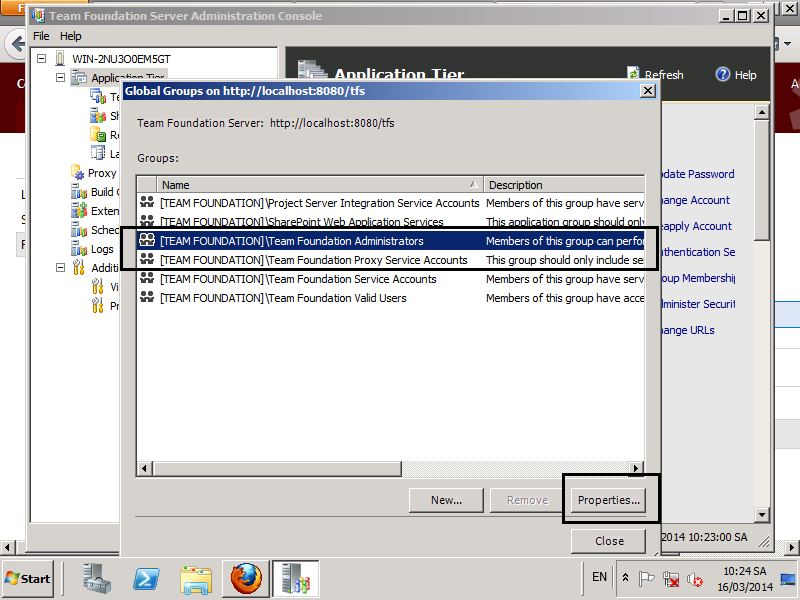Click the Reporting tree node icon
Image resolution: width=800 pixels, height=600 pixels.
click(98, 135)
